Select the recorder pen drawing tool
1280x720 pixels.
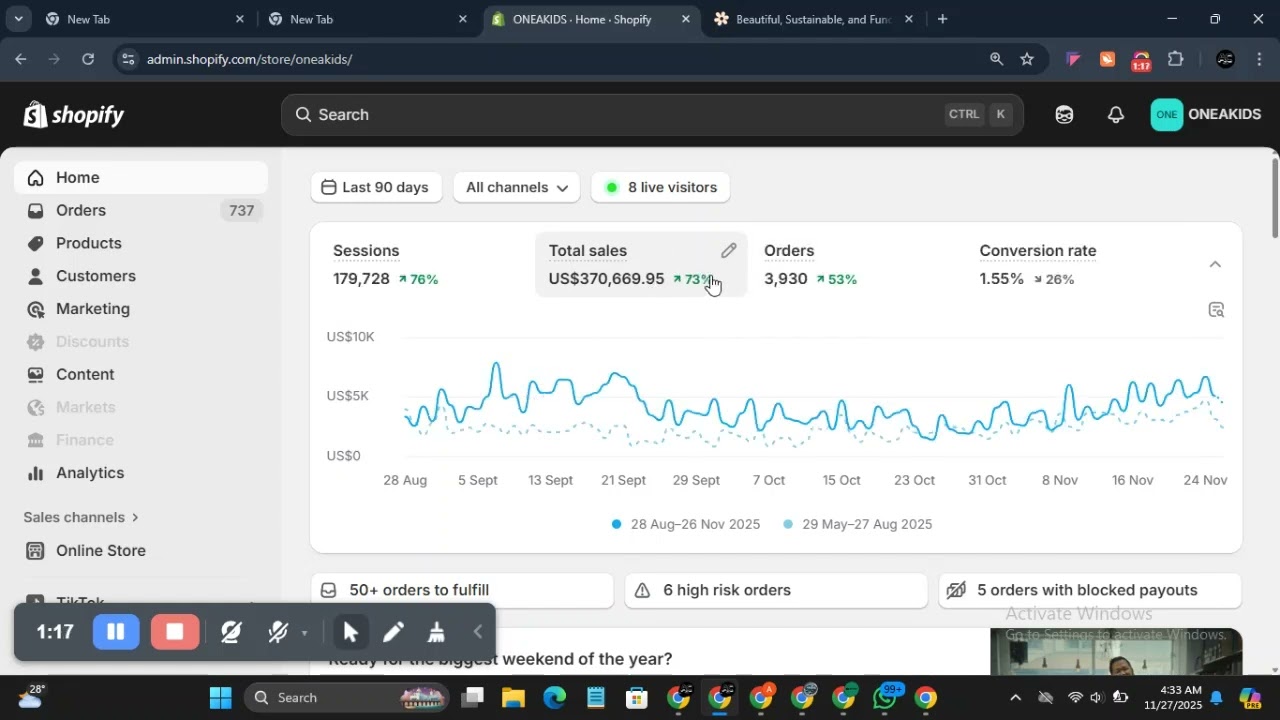point(393,631)
